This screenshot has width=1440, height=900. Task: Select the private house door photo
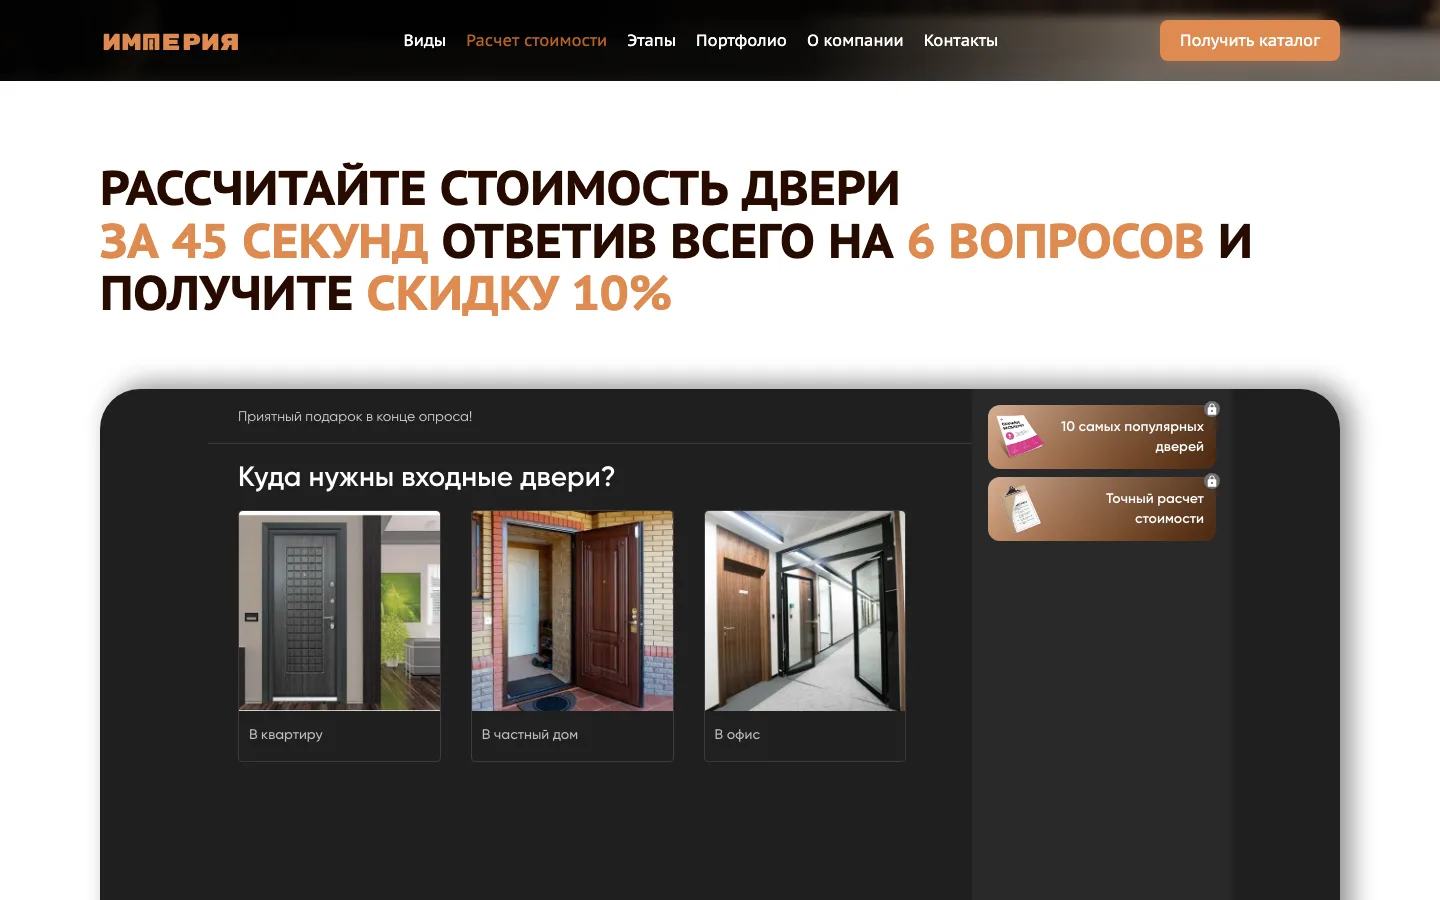tap(572, 611)
